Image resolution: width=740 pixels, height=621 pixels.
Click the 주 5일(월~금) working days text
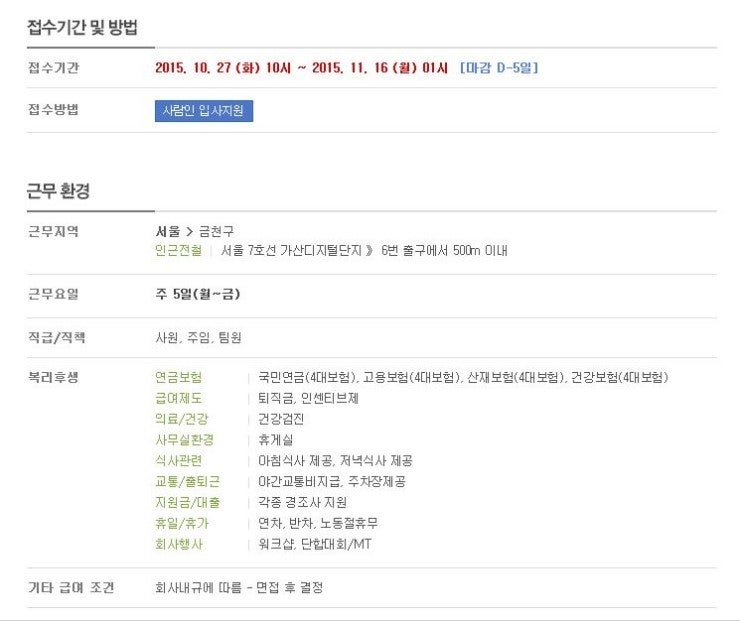(198, 294)
